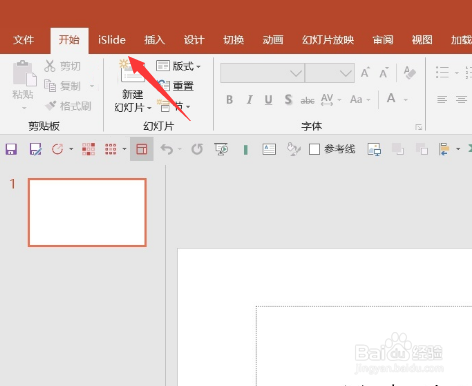Click the bring forward icon
The width and height of the screenshot is (472, 386).
pyautogui.click(x=398, y=149)
